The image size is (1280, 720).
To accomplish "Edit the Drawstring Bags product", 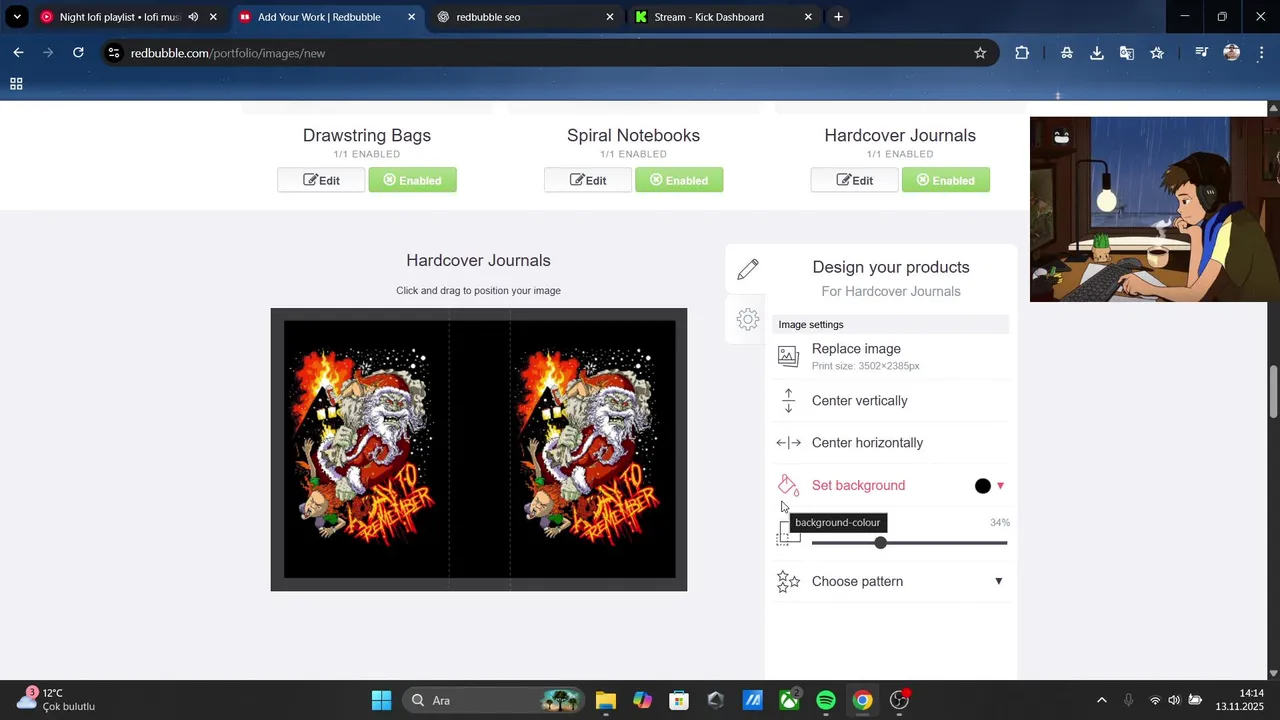I will pyautogui.click(x=321, y=180).
